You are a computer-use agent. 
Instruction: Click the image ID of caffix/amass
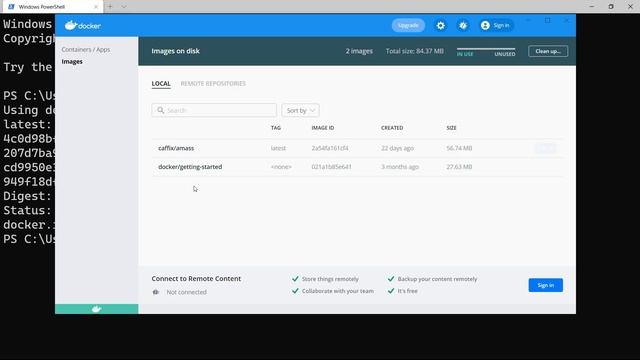coord(330,148)
